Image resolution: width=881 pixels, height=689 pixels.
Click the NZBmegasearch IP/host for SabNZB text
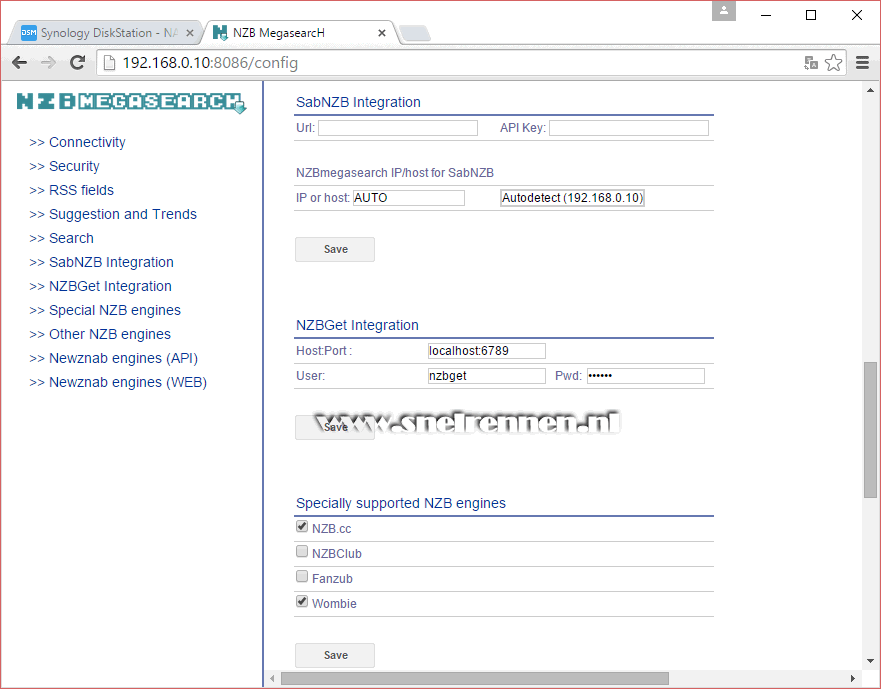click(x=394, y=173)
